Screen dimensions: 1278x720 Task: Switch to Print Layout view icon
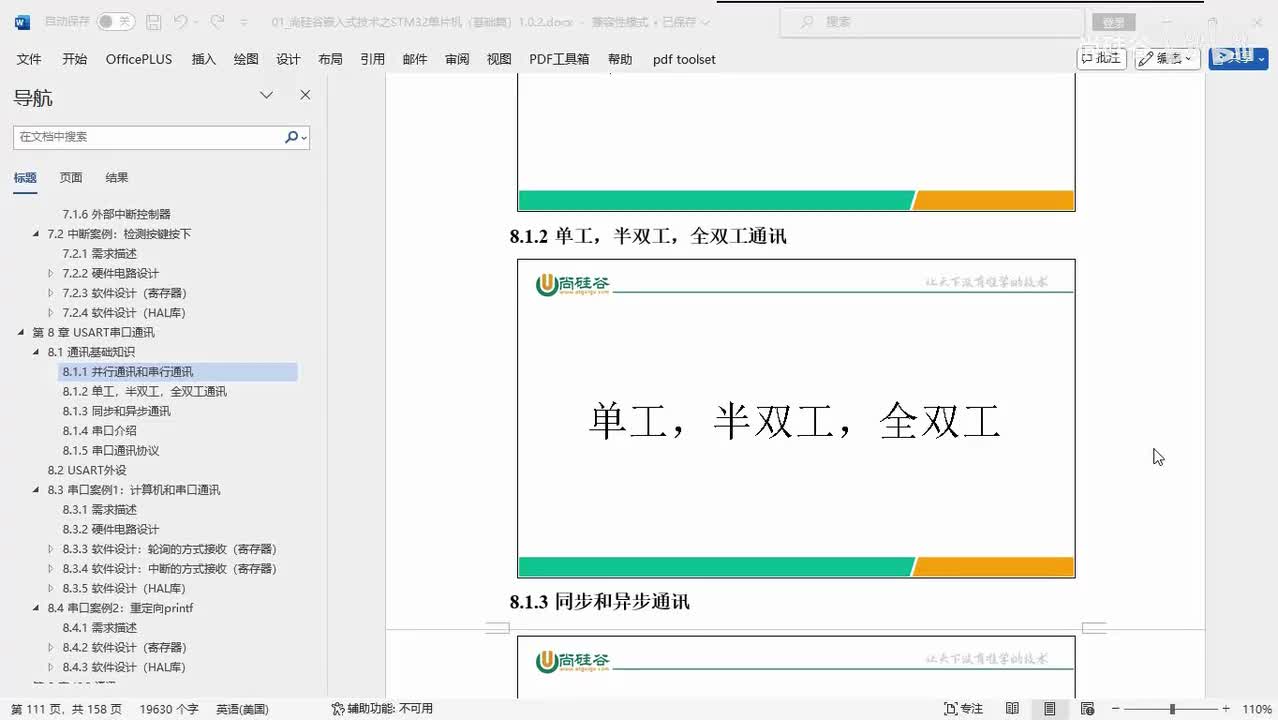pos(1050,708)
